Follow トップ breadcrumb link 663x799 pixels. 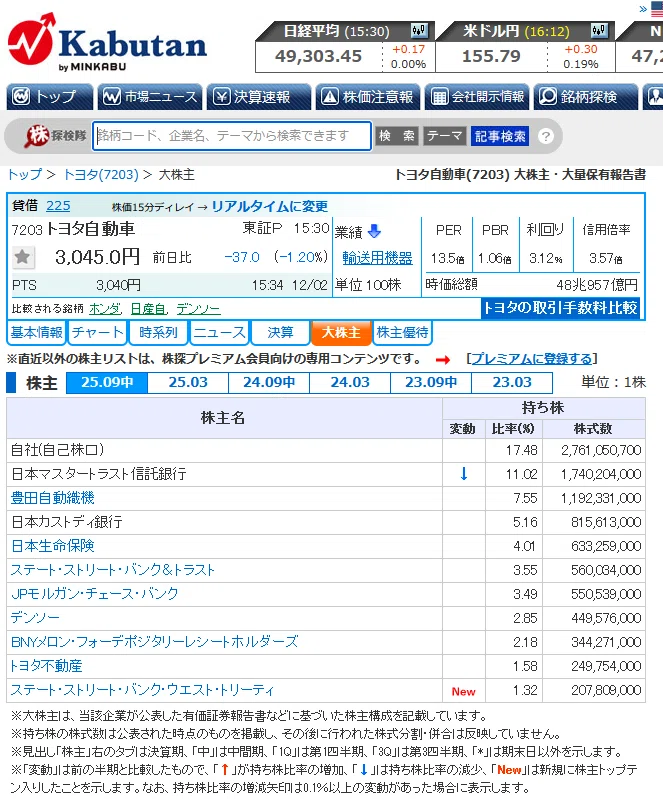(x=24, y=175)
